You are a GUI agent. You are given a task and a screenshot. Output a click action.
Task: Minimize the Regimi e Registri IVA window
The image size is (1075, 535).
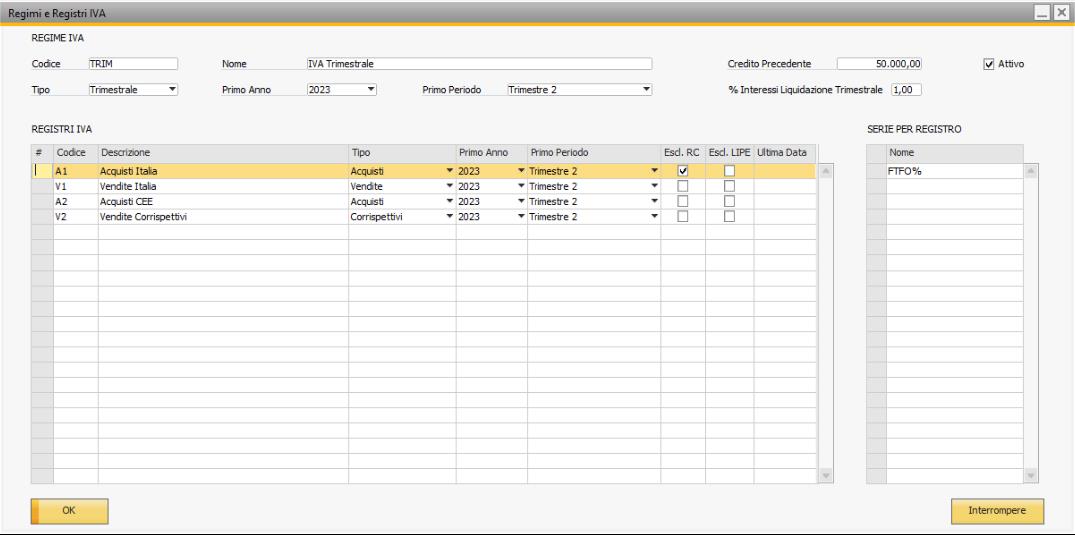point(1042,13)
